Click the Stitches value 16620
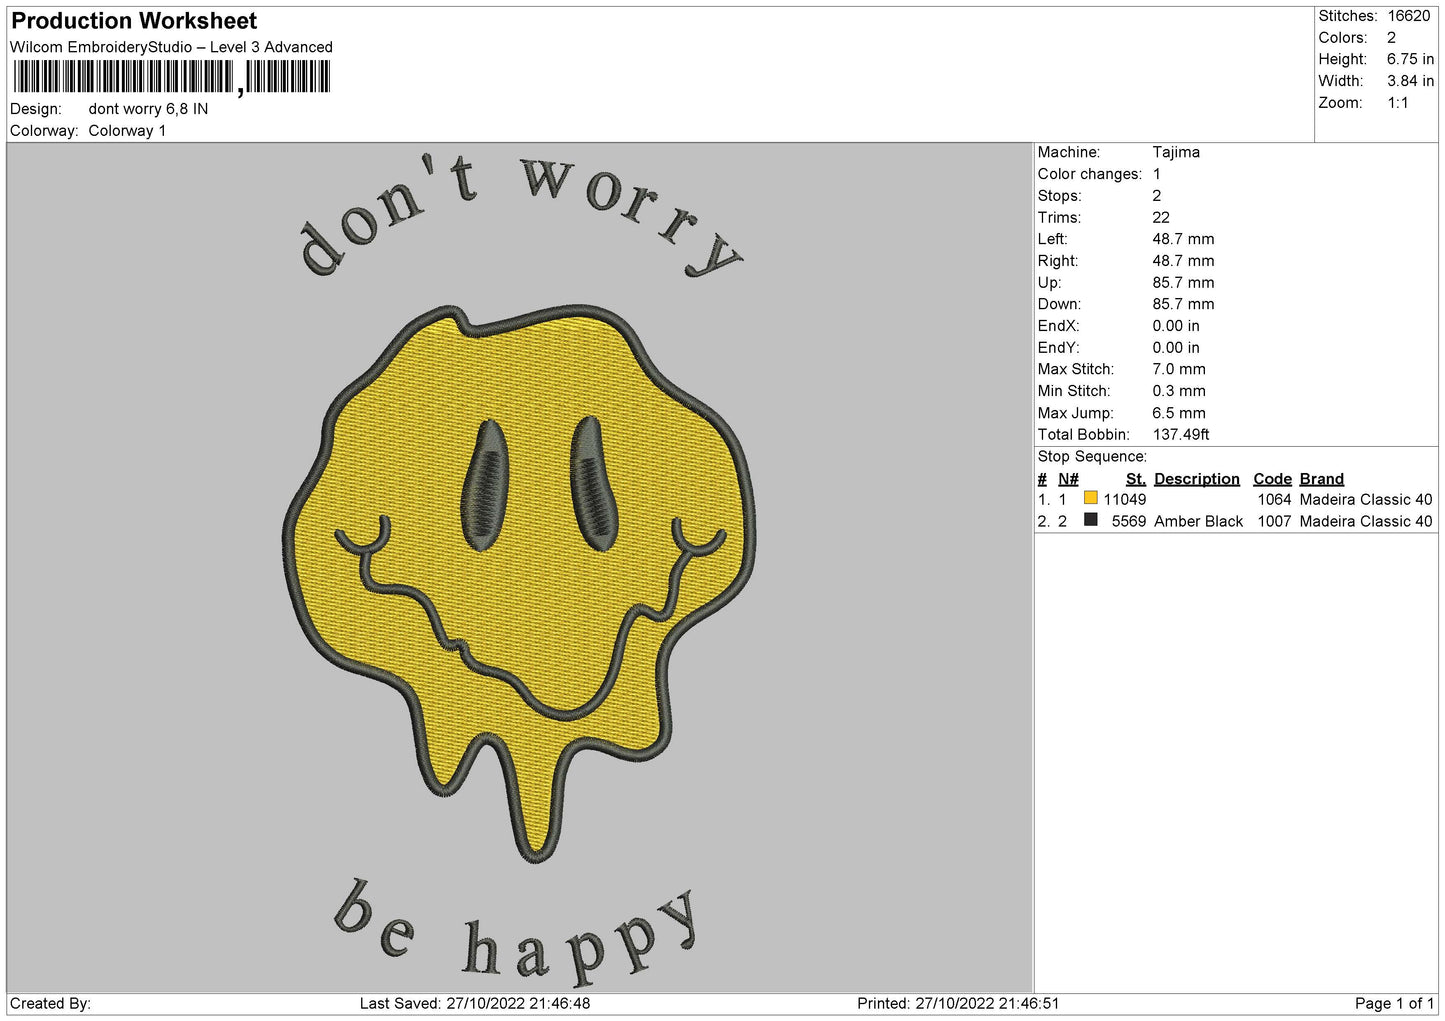1445x1021 pixels. pos(1409,16)
